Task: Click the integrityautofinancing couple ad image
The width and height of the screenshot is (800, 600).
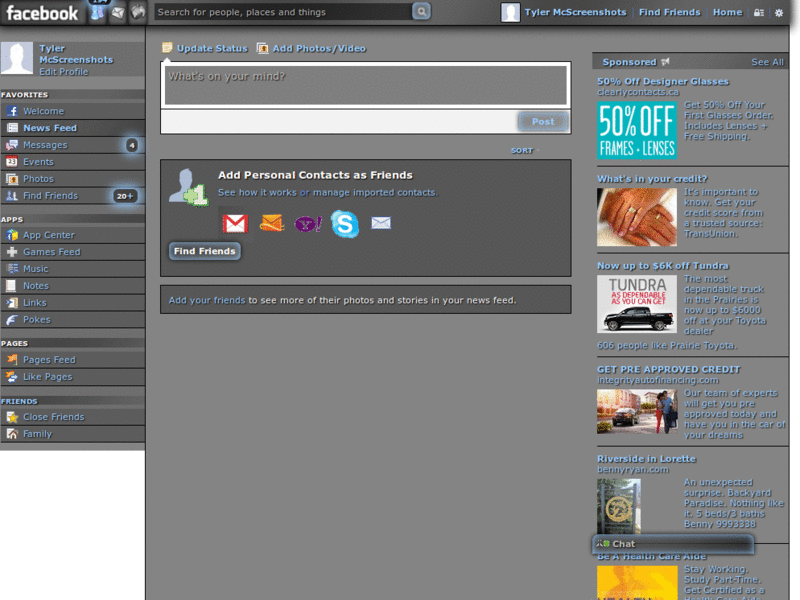Action: point(637,411)
